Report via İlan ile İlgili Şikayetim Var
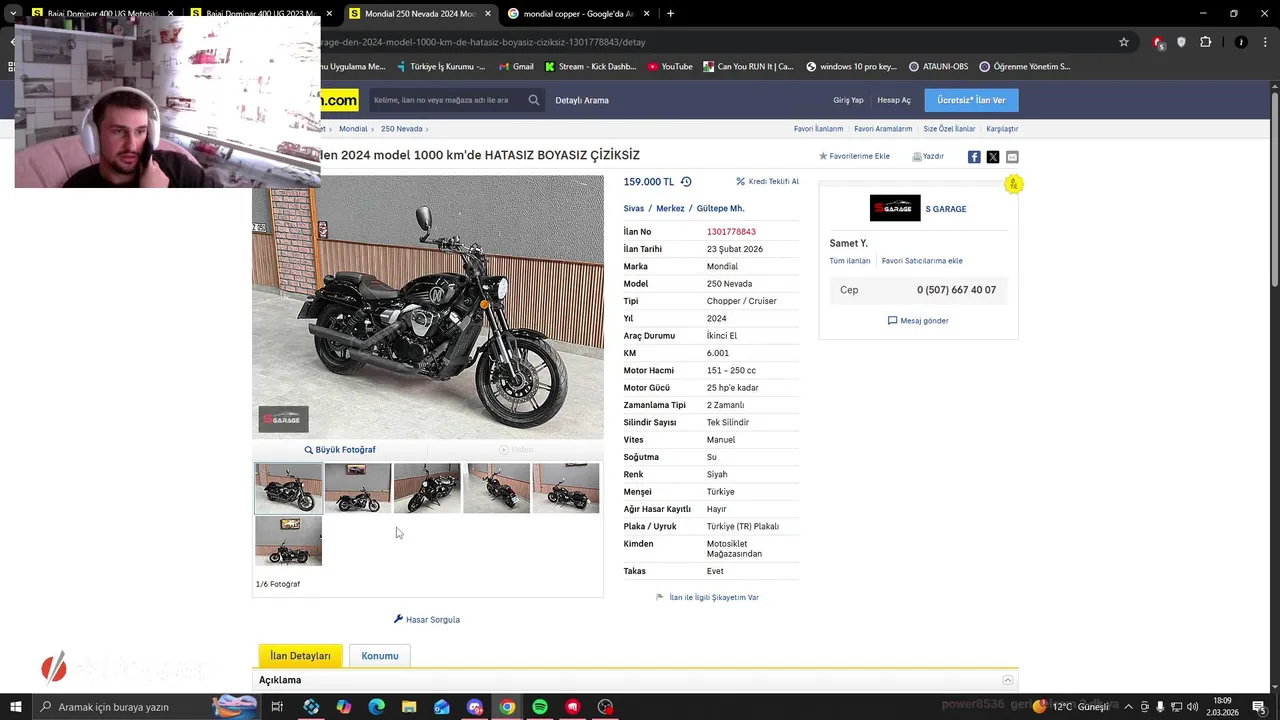Viewport: 1280px width, 720px height. tap(707, 598)
